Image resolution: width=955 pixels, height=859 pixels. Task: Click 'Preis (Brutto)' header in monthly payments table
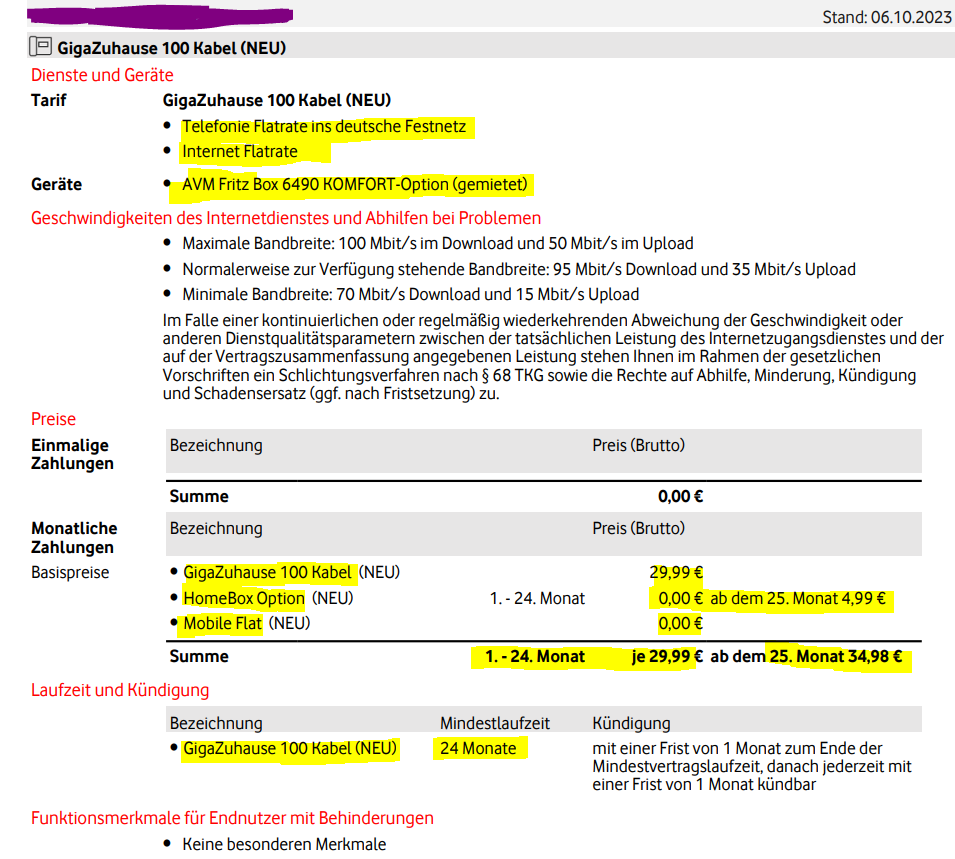[x=638, y=528]
